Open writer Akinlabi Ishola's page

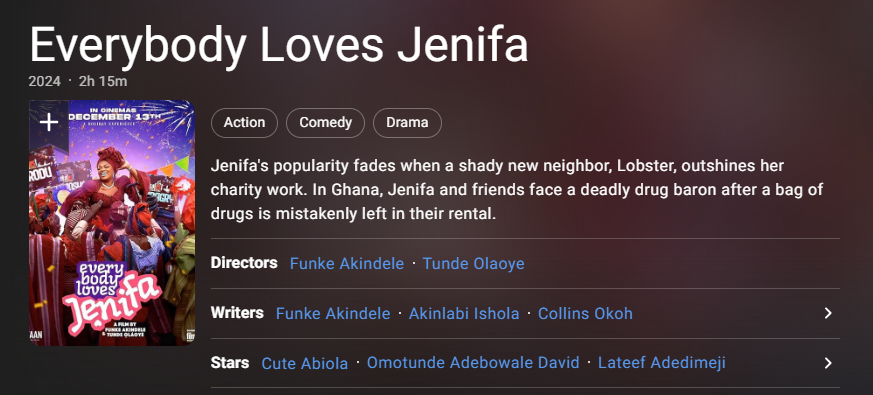(464, 314)
